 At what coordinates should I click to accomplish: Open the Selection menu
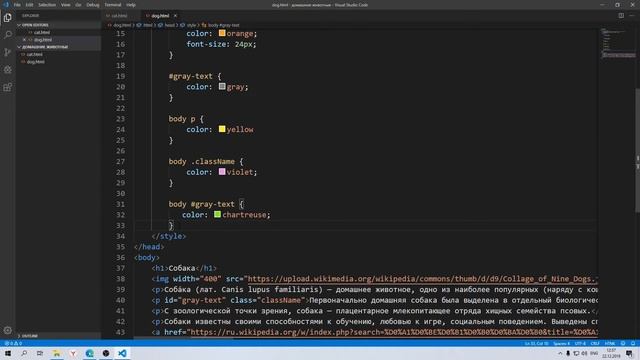(x=47, y=5)
